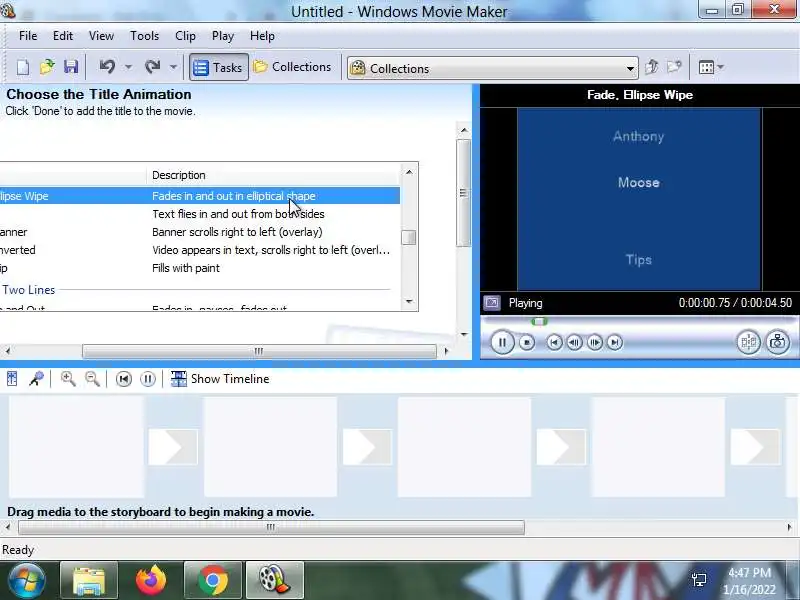Toggle the Tasks pane button

click(219, 67)
